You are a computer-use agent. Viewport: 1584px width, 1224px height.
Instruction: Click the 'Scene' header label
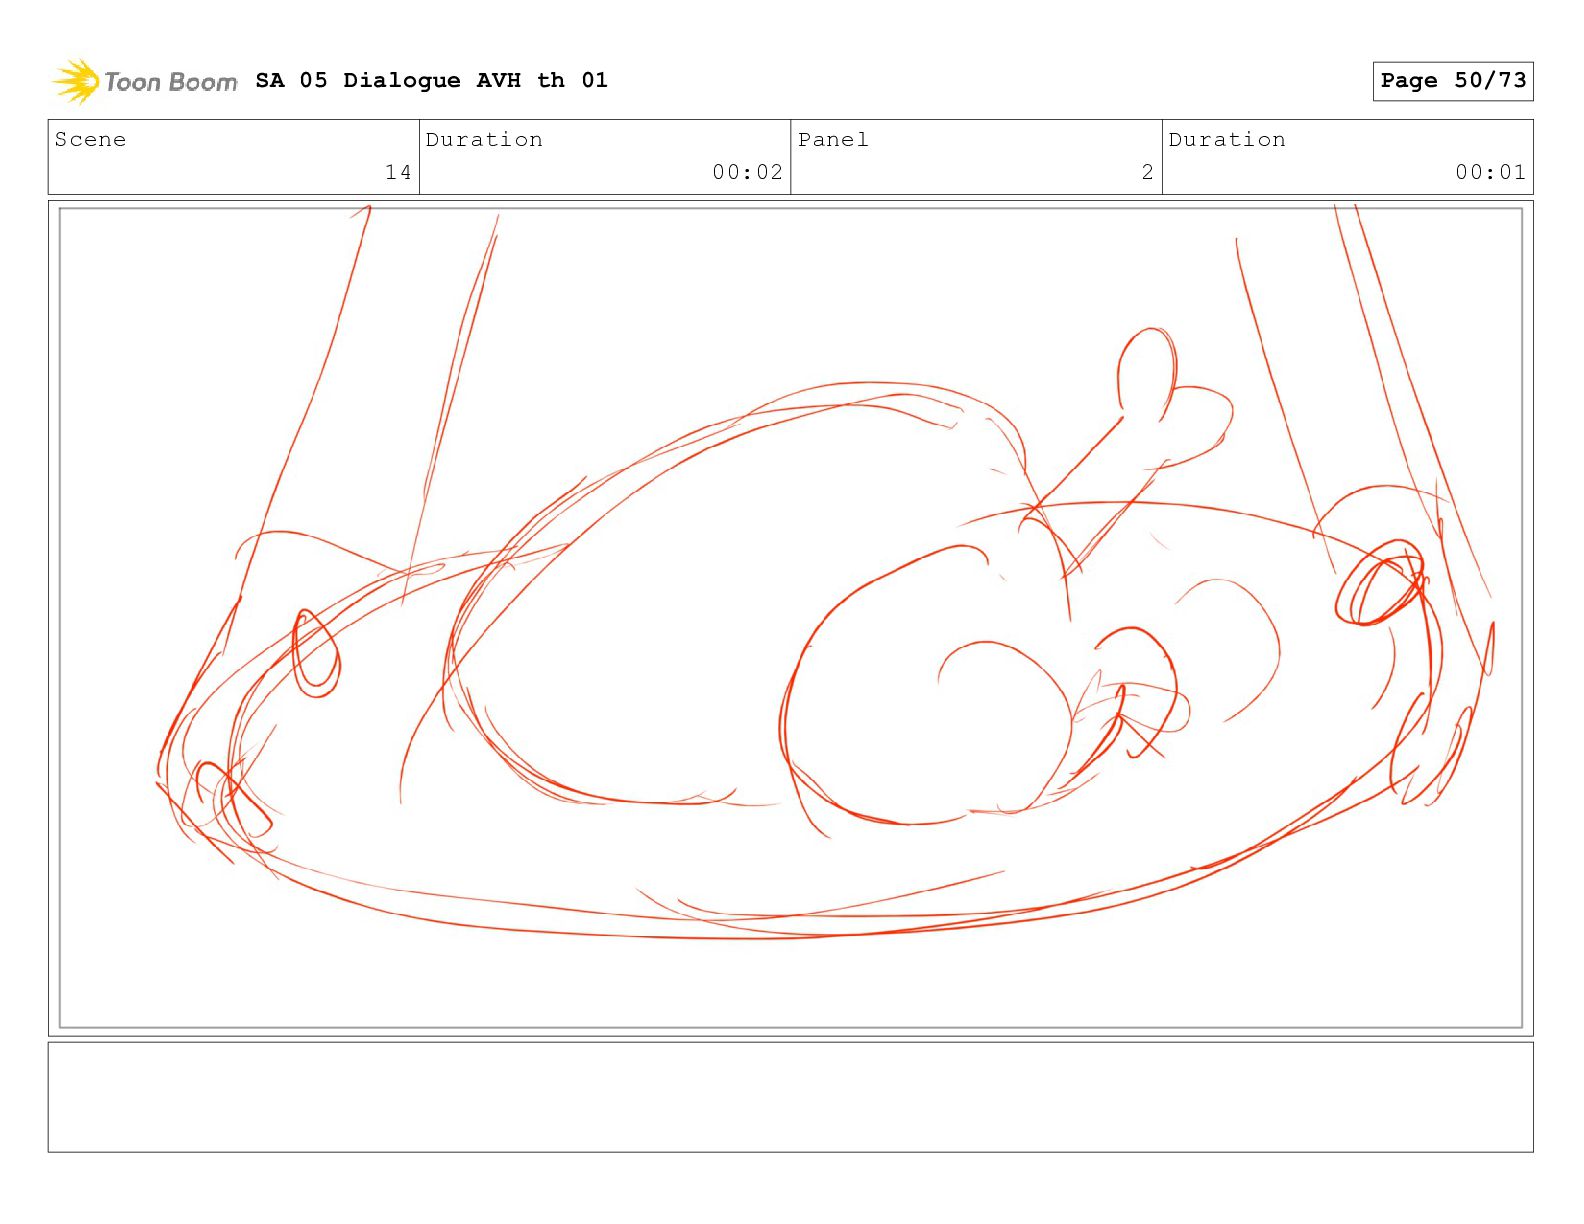(90, 139)
